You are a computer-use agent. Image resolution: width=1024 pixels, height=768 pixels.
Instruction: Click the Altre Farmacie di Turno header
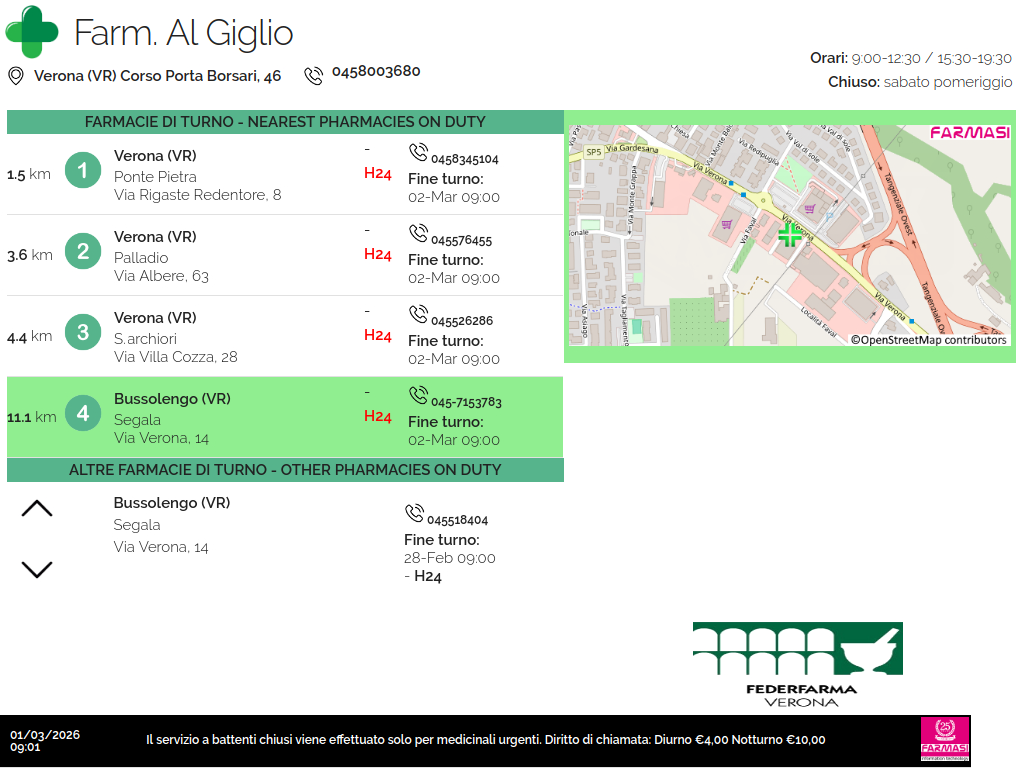point(285,470)
